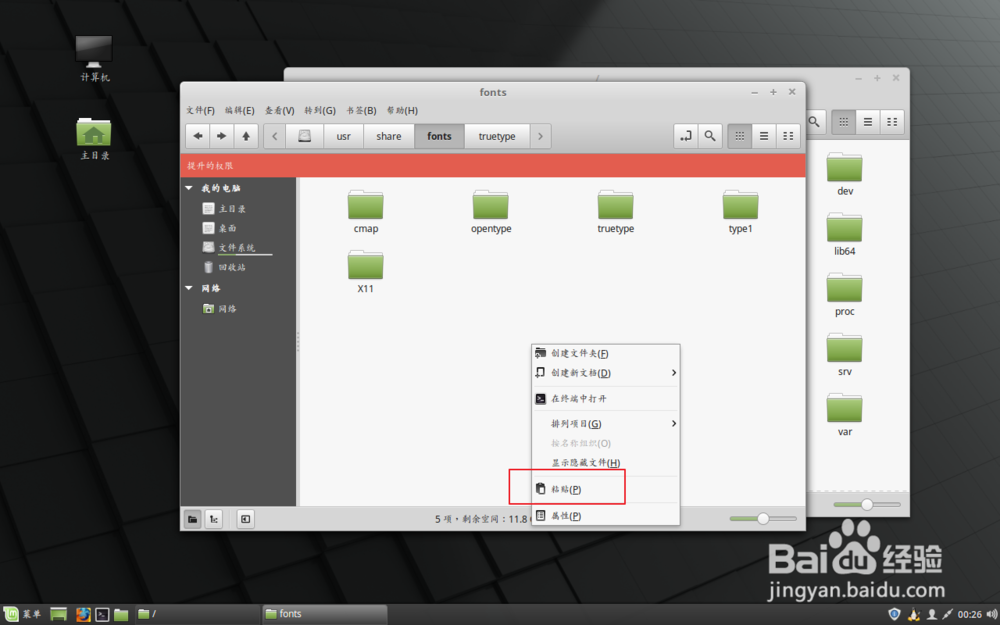Collapse the 网络 section
Viewport: 1000px width, 625px height.
point(188,288)
